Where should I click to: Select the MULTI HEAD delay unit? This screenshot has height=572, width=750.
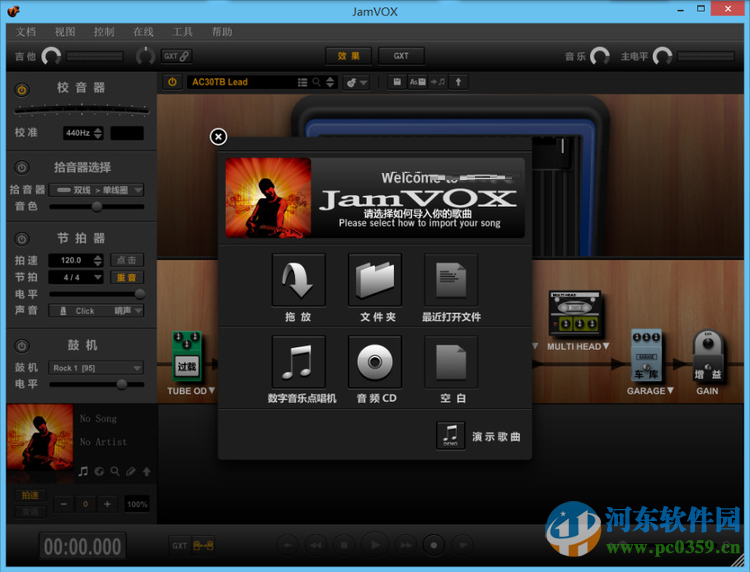575,315
